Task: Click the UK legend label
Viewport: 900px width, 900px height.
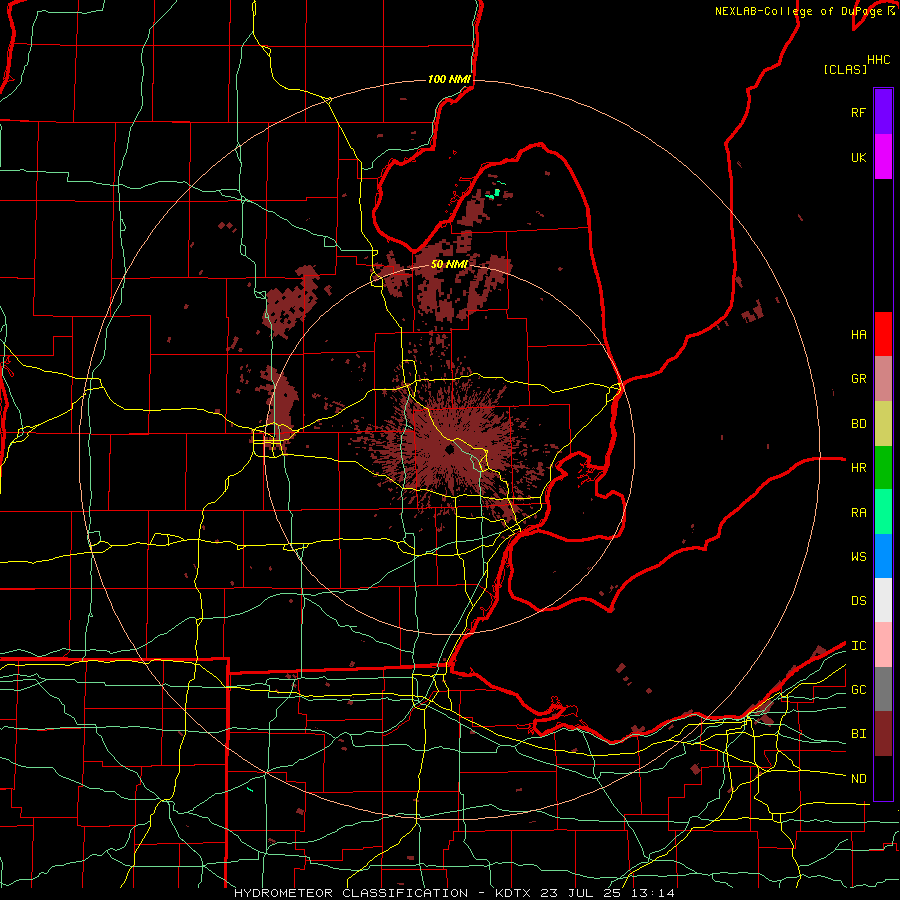Action: [x=858, y=157]
